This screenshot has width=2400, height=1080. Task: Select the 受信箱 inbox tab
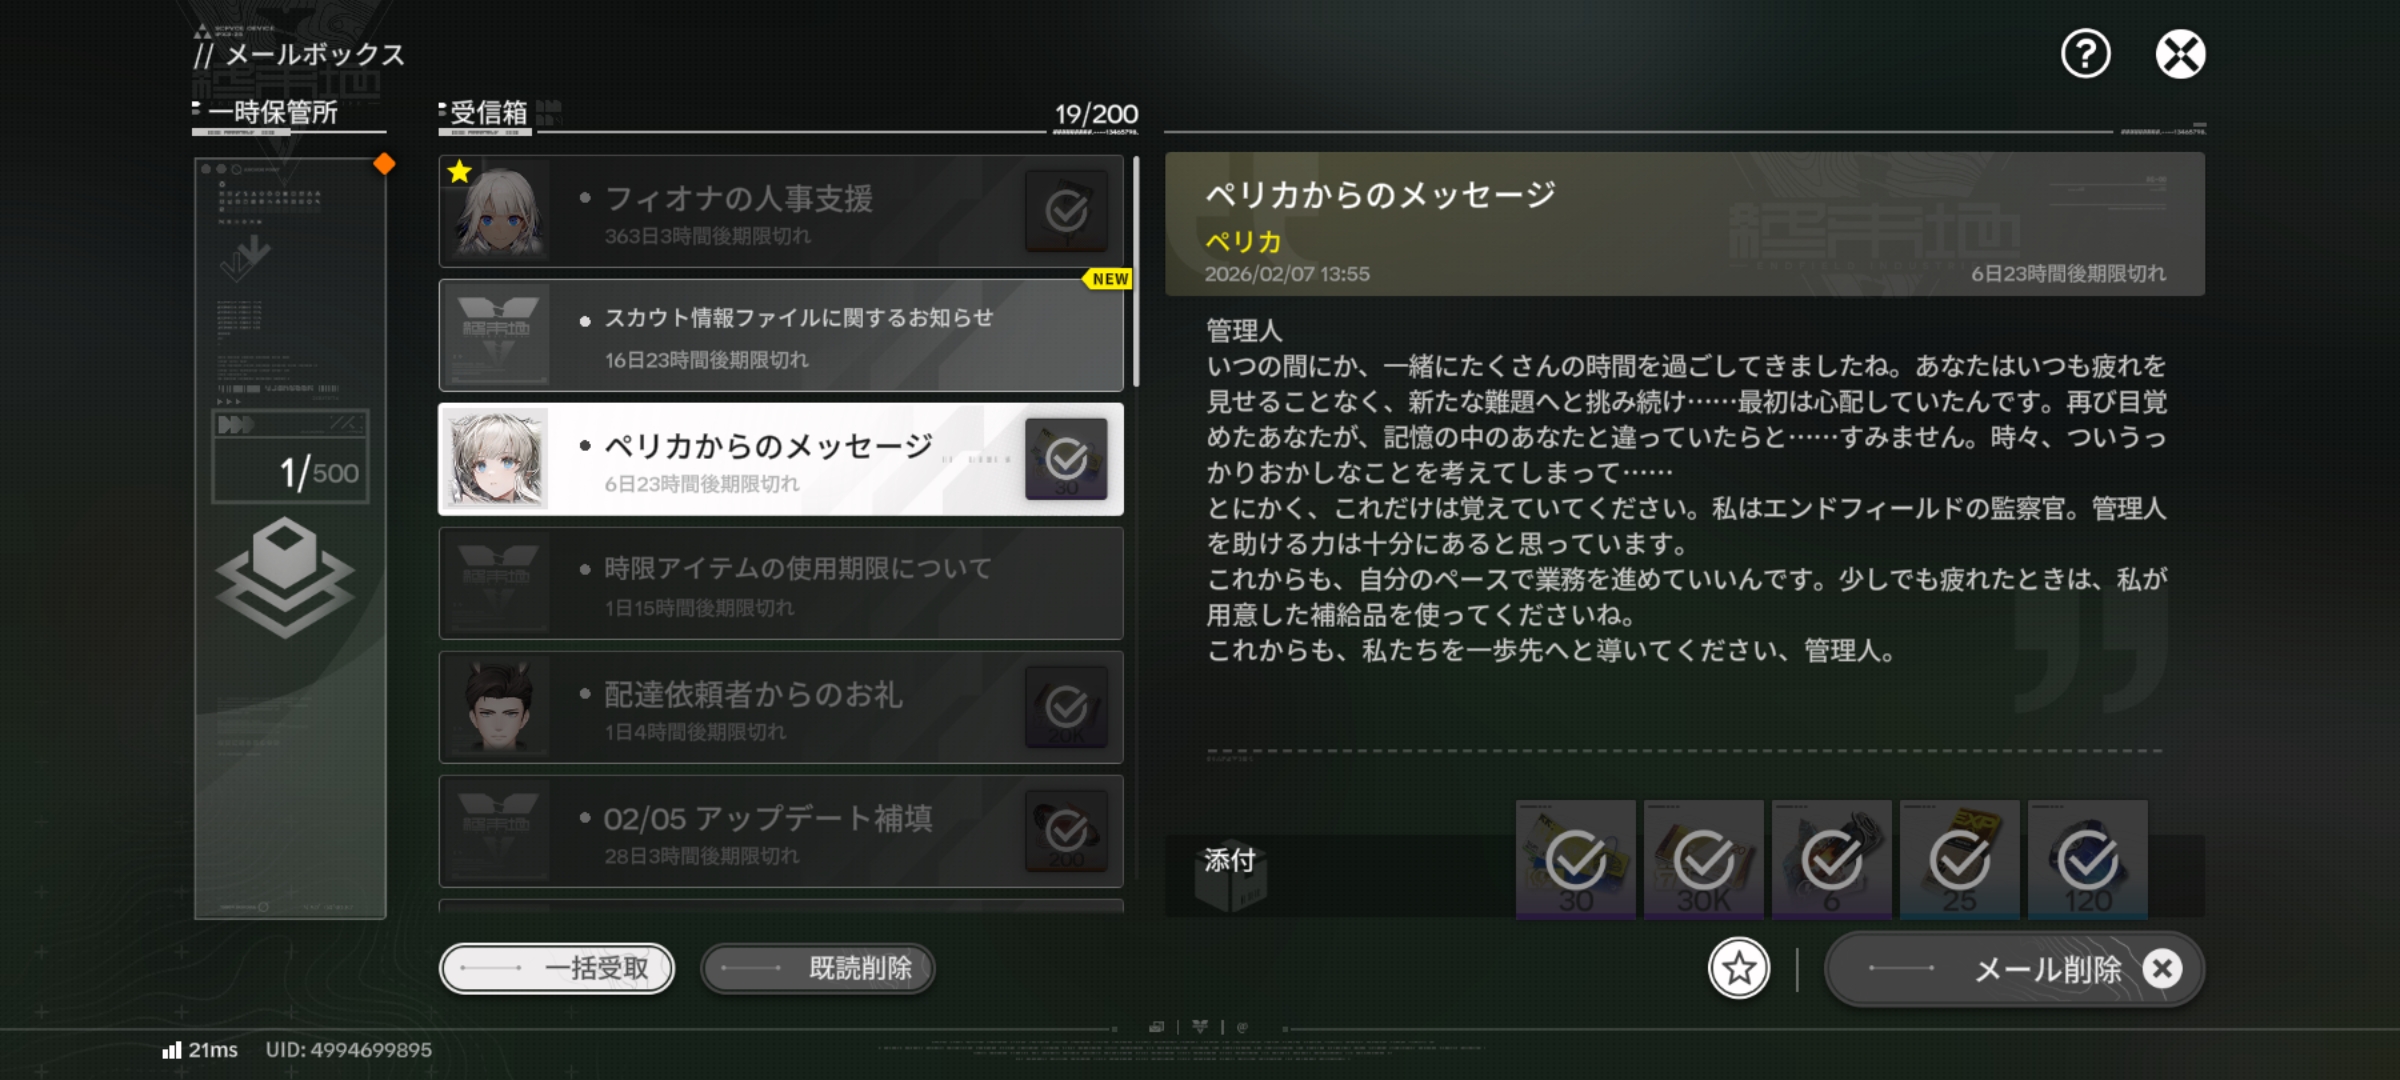pyautogui.click(x=488, y=113)
